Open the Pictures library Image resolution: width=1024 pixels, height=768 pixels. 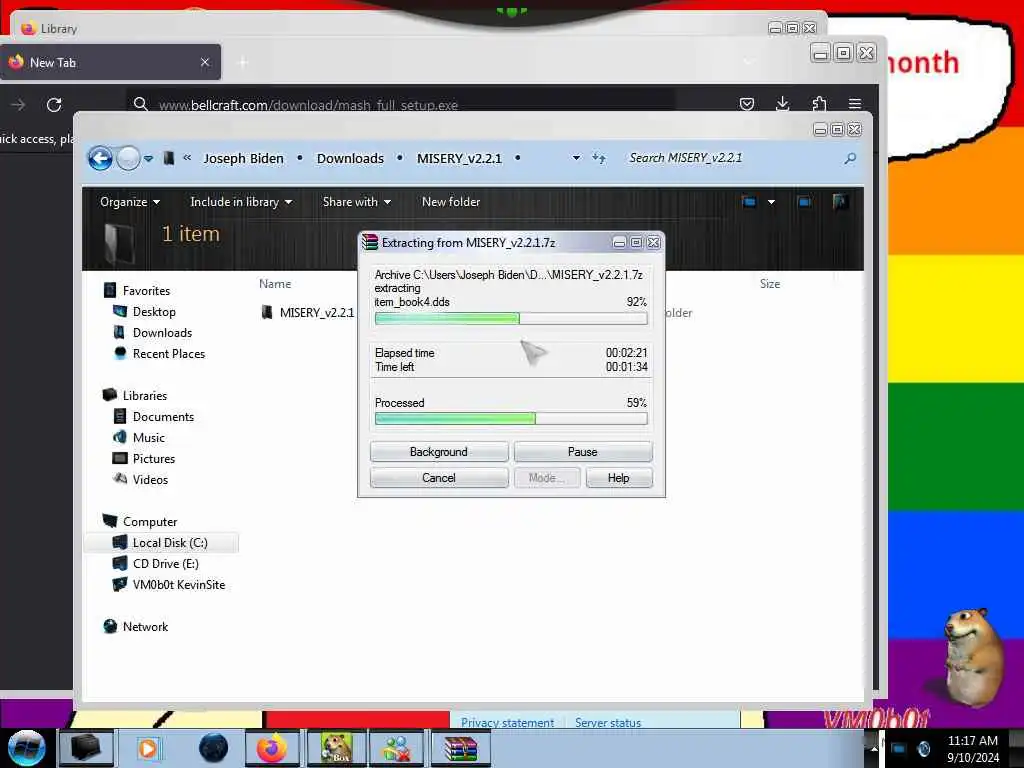click(154, 458)
